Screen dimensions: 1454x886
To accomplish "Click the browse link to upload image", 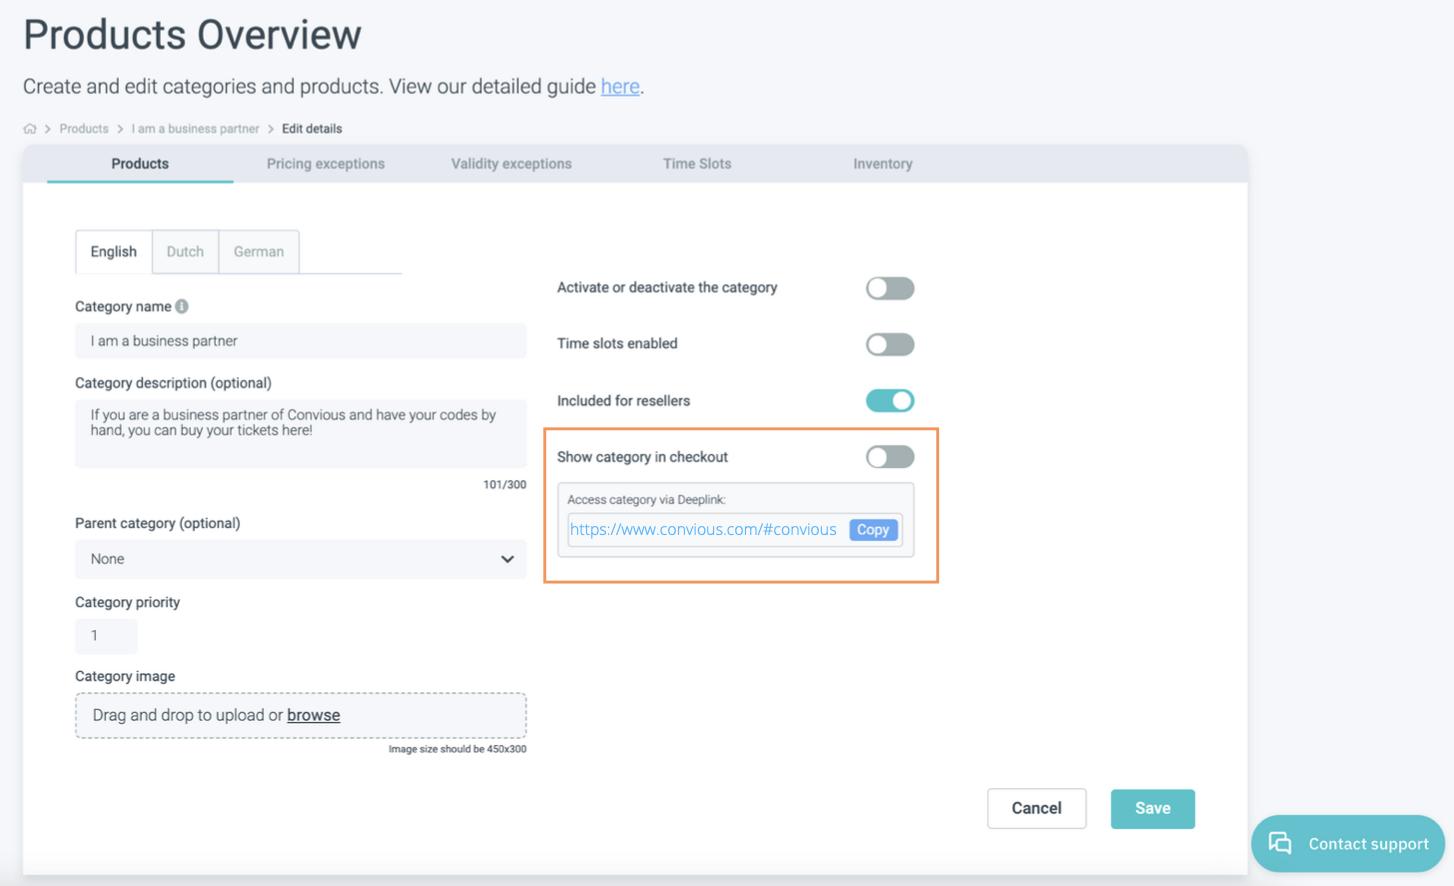I will pyautogui.click(x=313, y=715).
